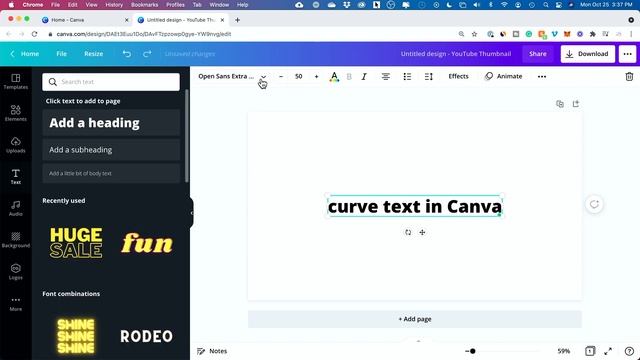Select the SHINE font combination
The height and width of the screenshot is (360, 640).
click(76, 336)
